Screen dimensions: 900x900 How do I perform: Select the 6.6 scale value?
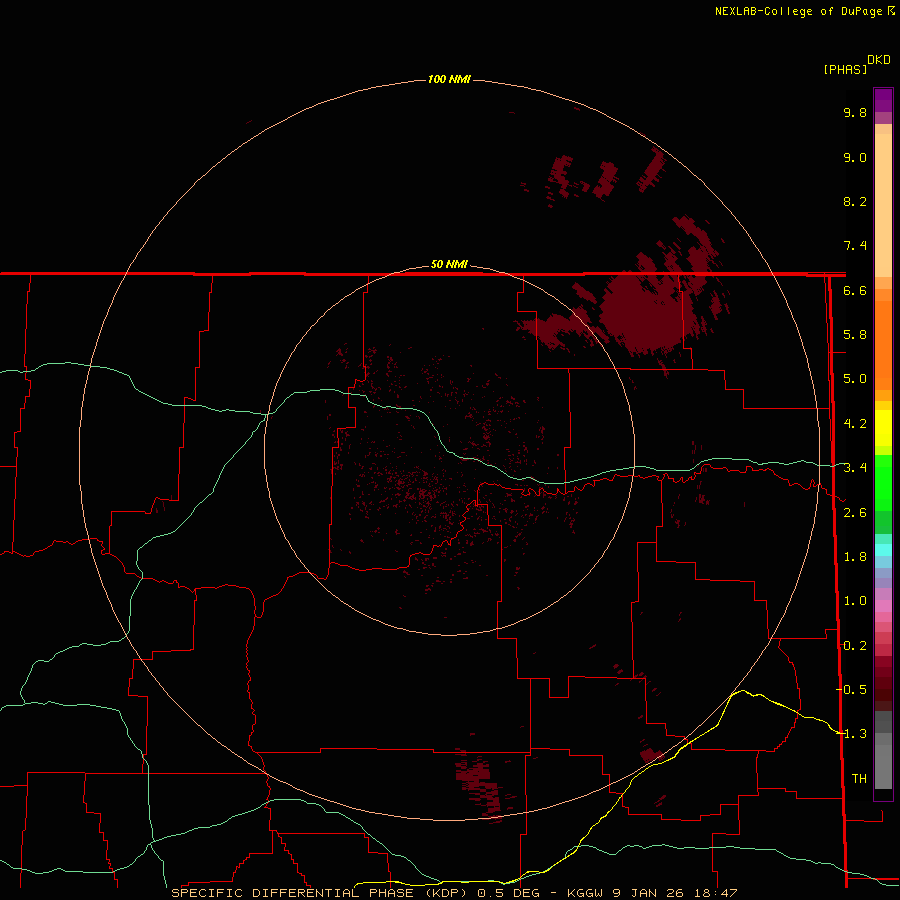[x=855, y=290]
